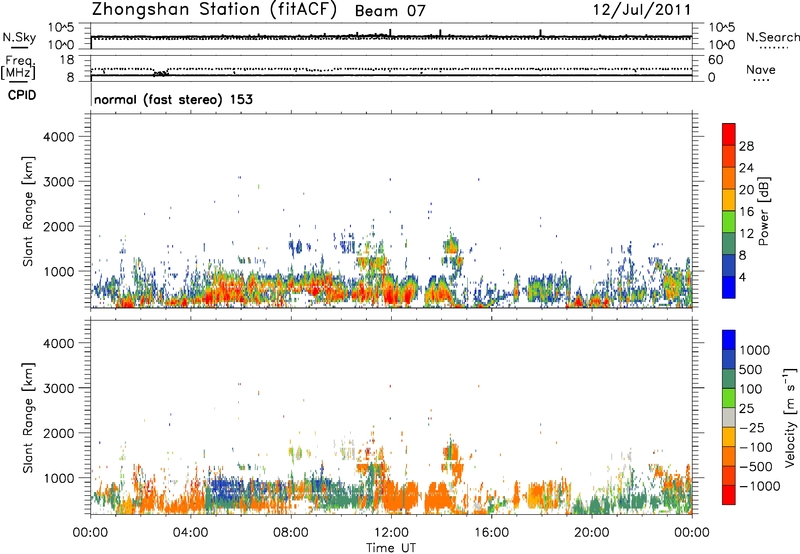Screen dimensions: 800x554
Task: Click the 18 tick on the frequency axis
Action: (x=67, y=60)
